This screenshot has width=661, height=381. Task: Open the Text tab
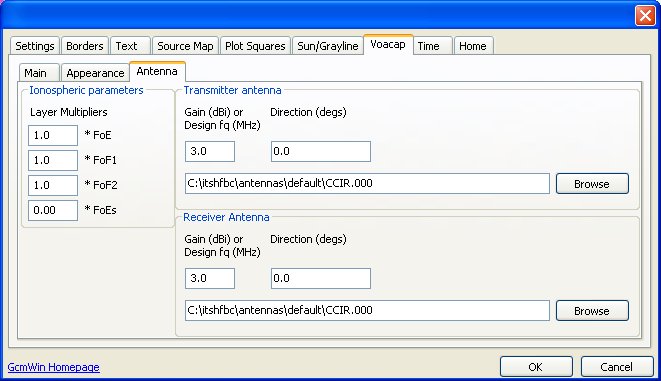point(130,46)
